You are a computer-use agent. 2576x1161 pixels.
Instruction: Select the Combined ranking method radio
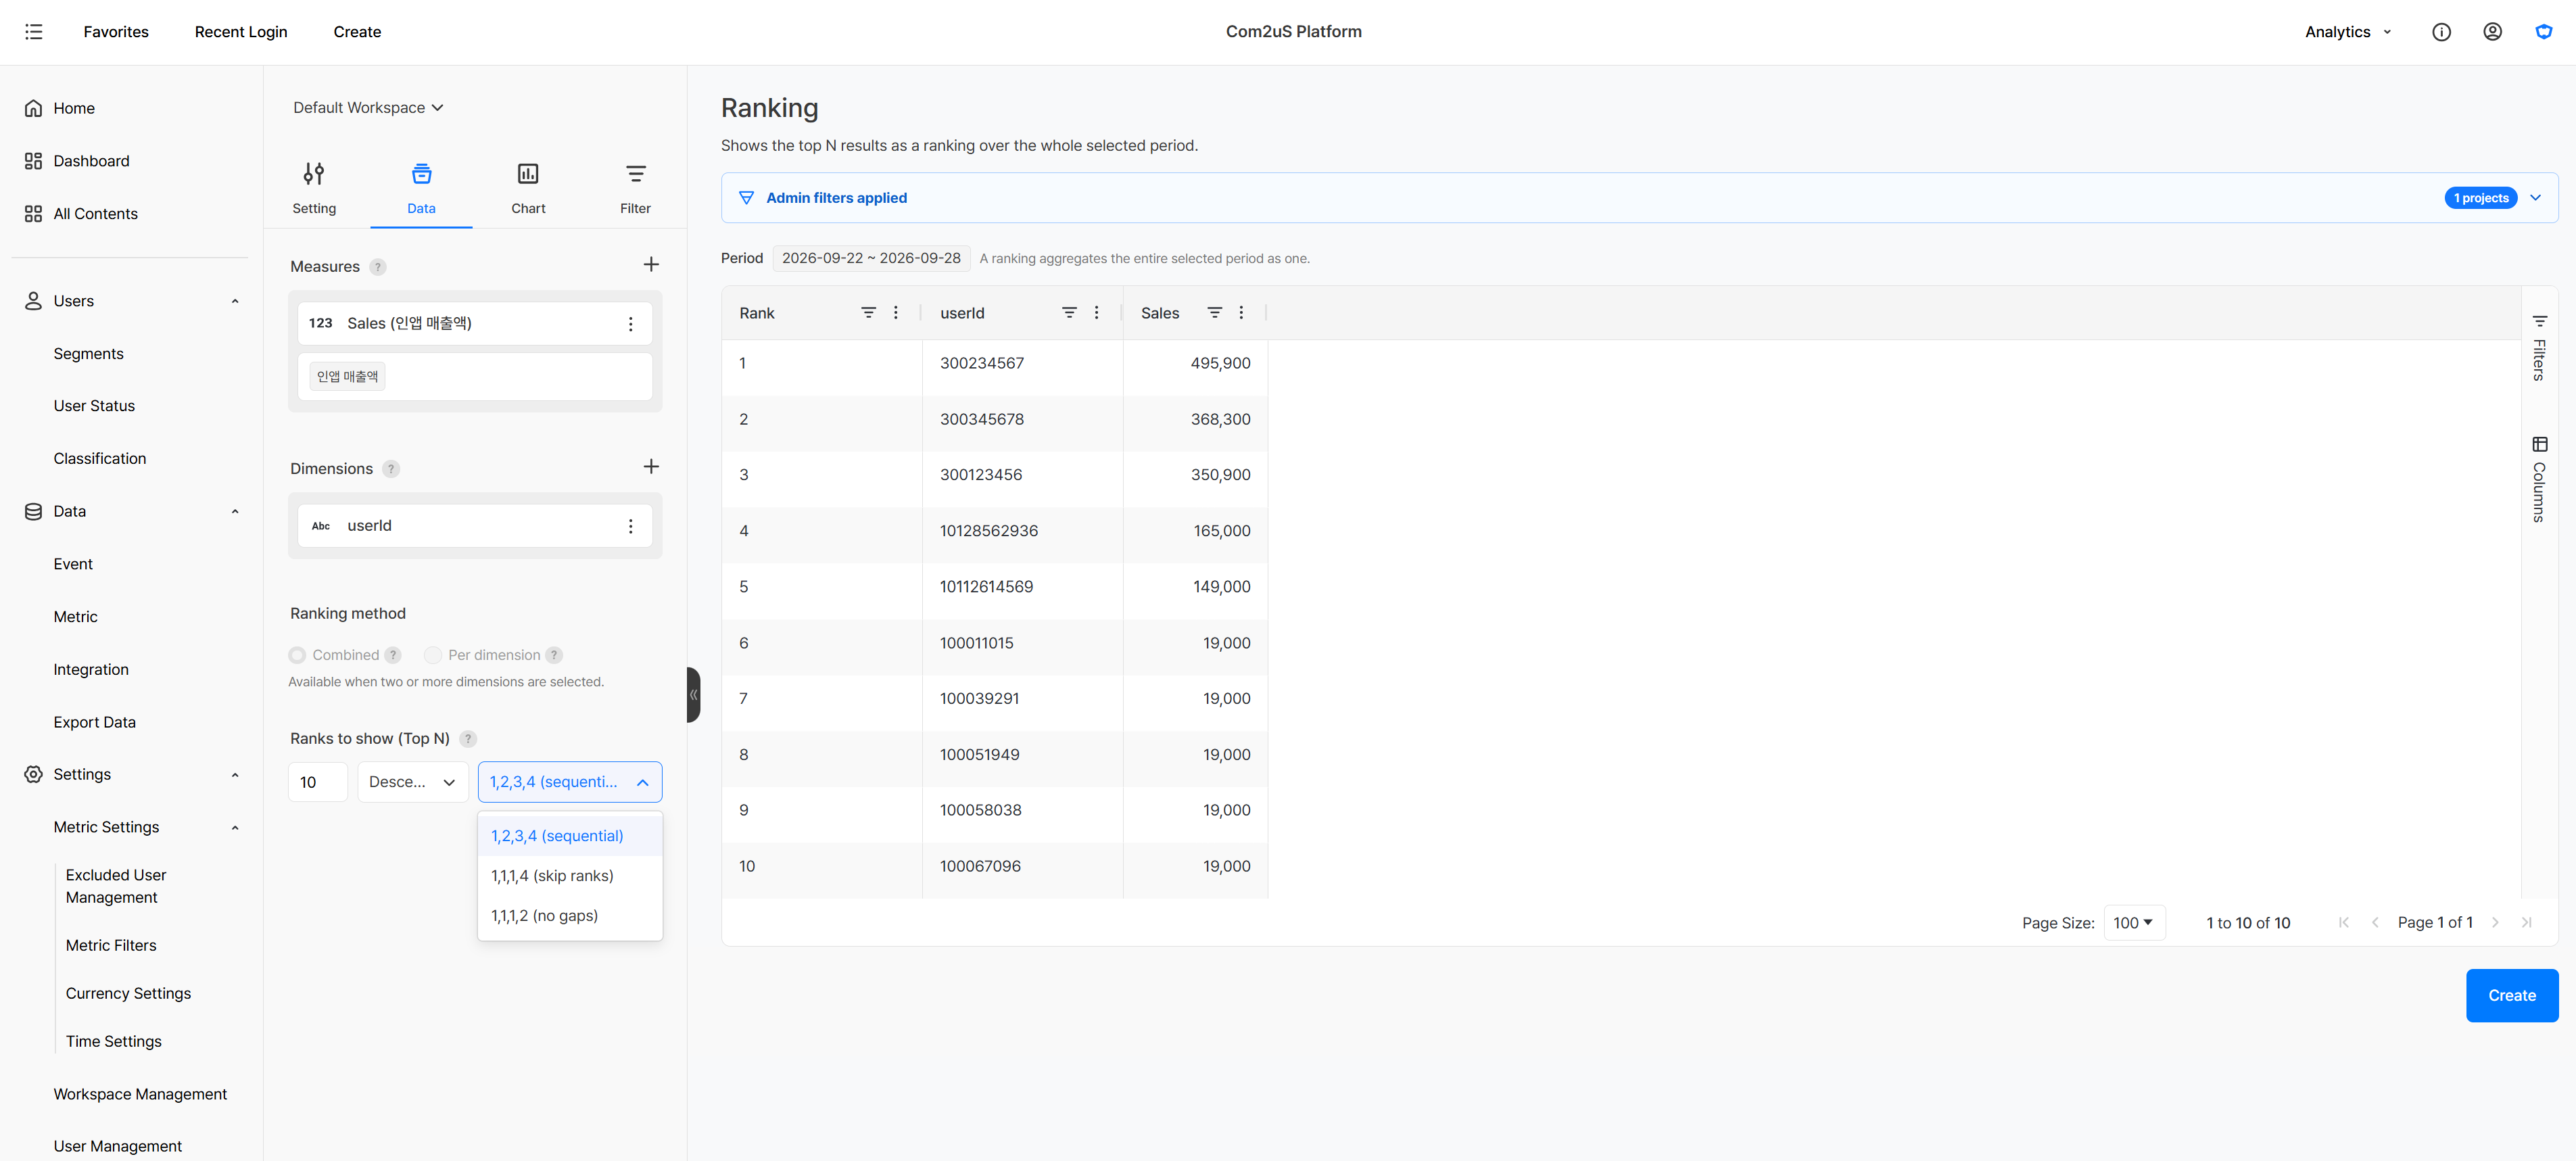(297, 655)
